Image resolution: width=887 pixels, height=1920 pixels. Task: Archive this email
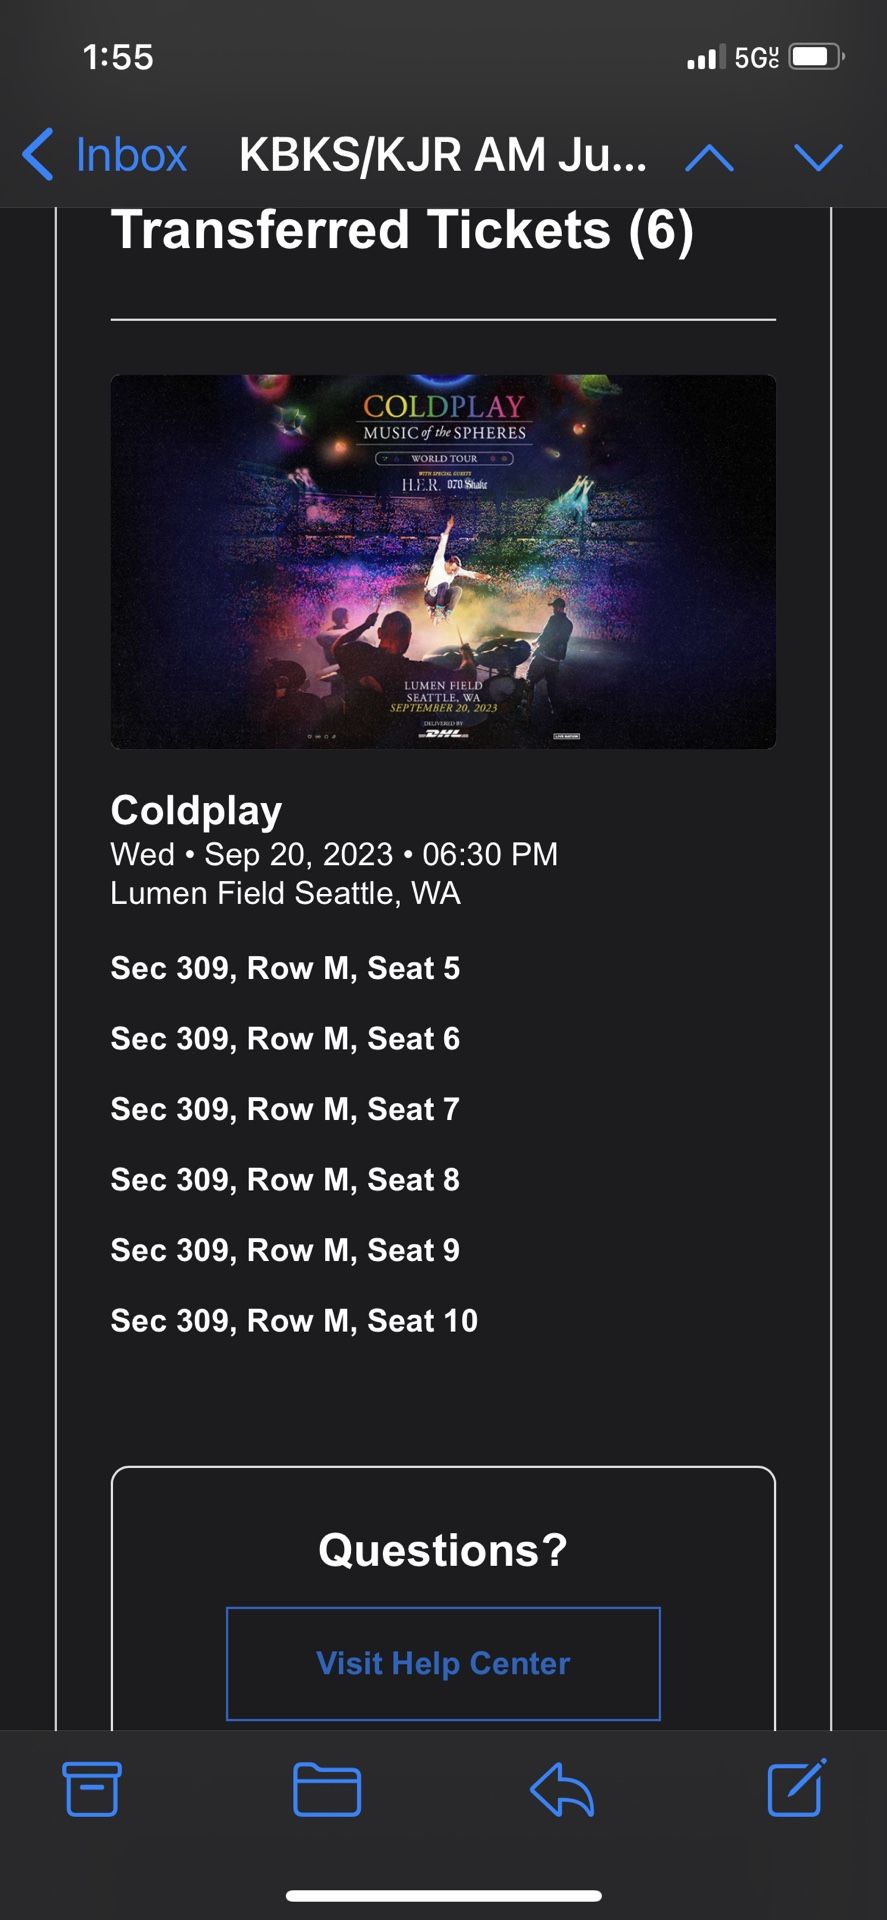click(x=91, y=1791)
